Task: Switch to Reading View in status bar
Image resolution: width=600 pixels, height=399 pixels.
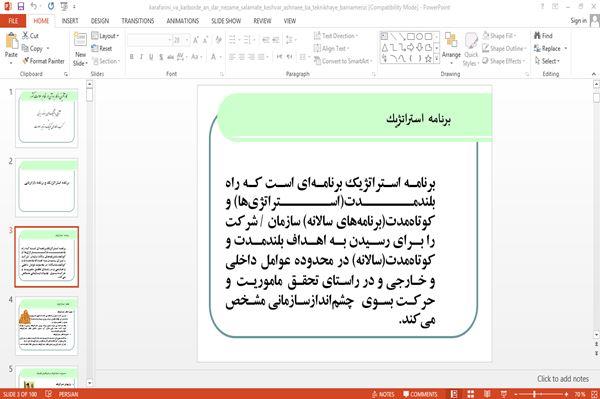Action: 487,394
